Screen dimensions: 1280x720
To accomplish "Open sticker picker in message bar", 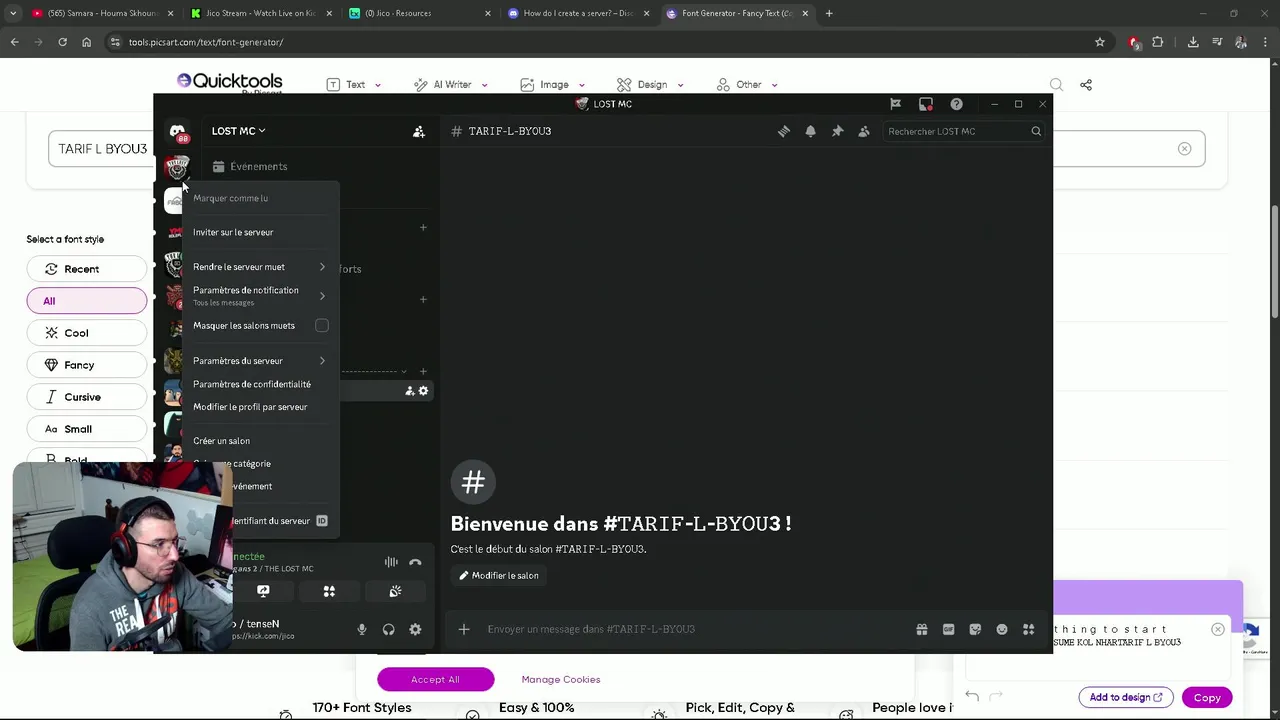I will point(975,629).
